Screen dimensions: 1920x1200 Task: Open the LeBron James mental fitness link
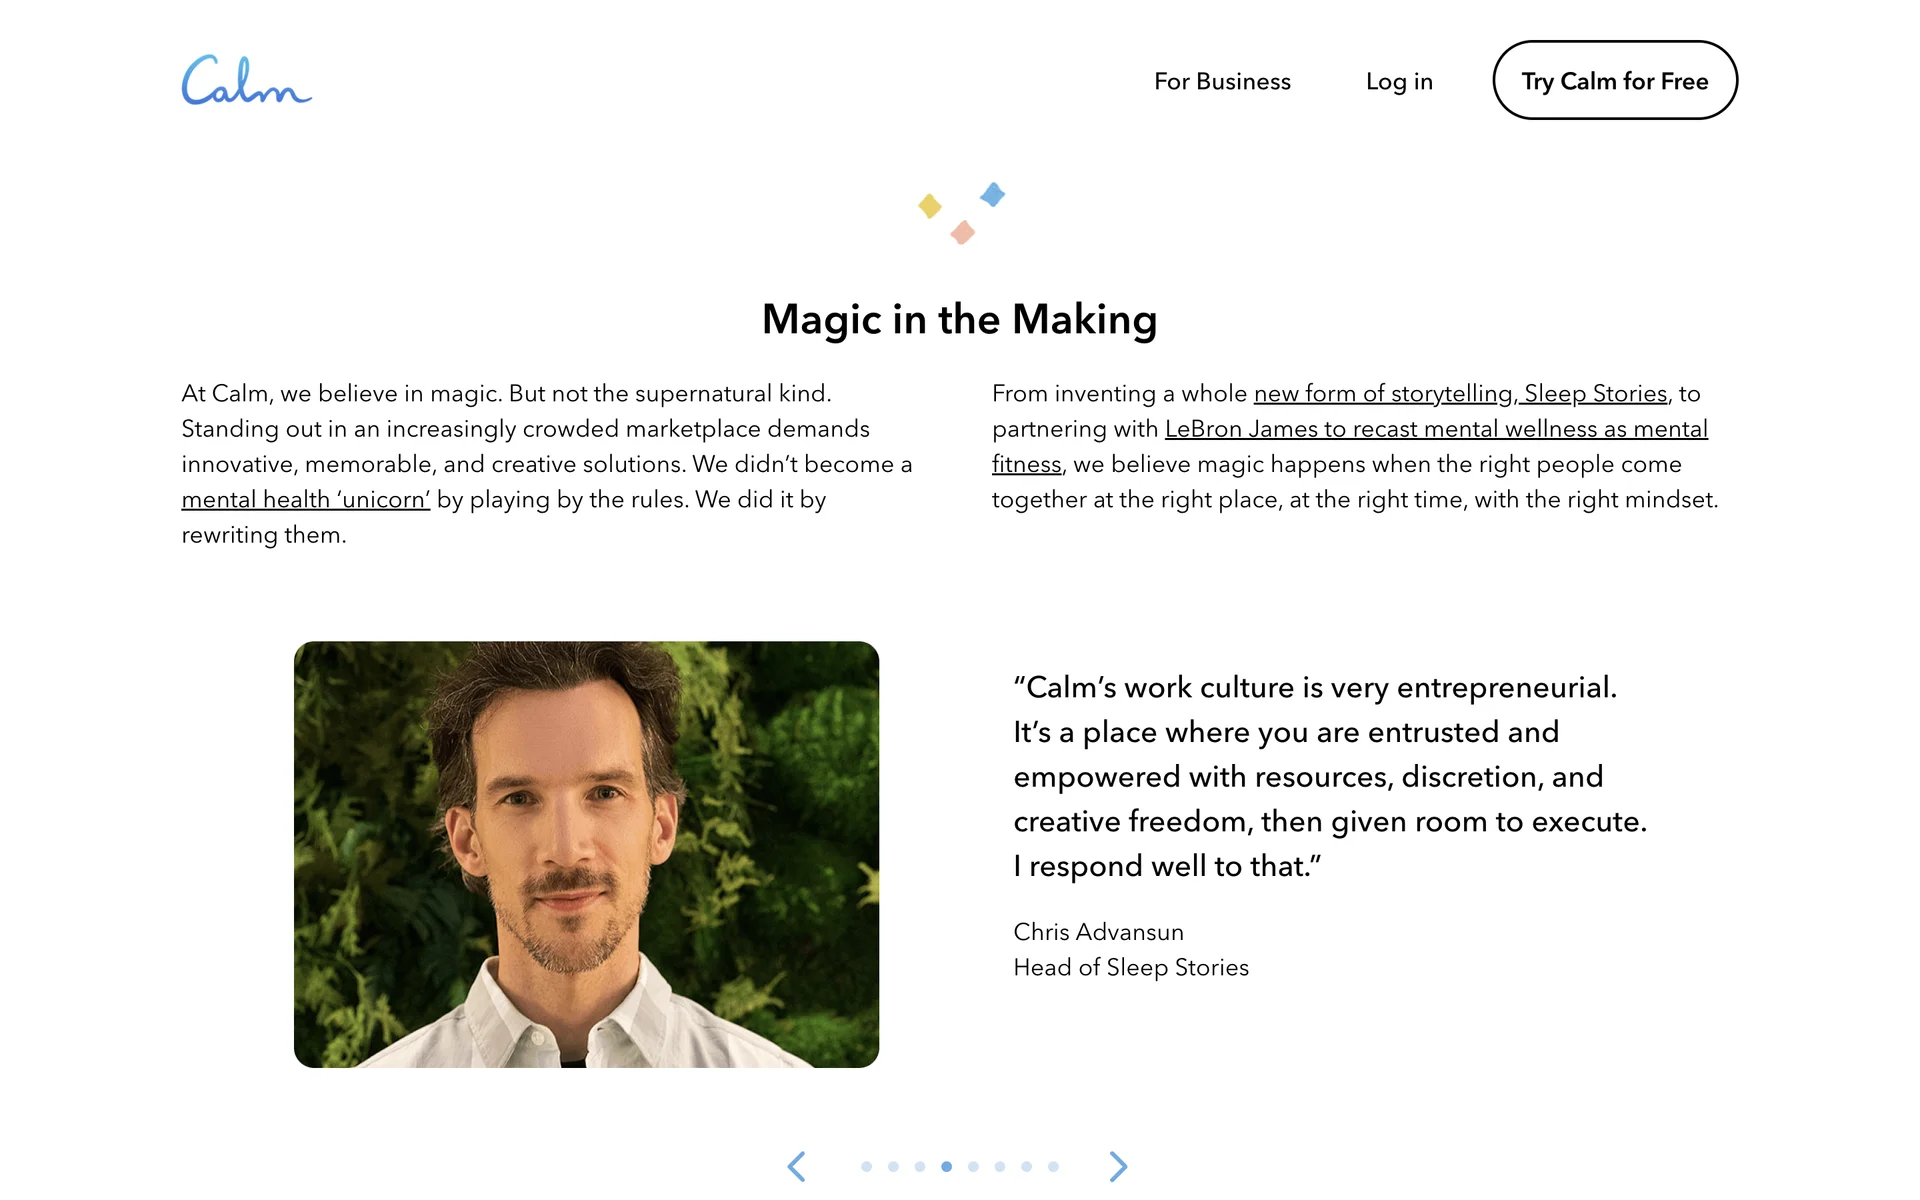[x=1435, y=429]
